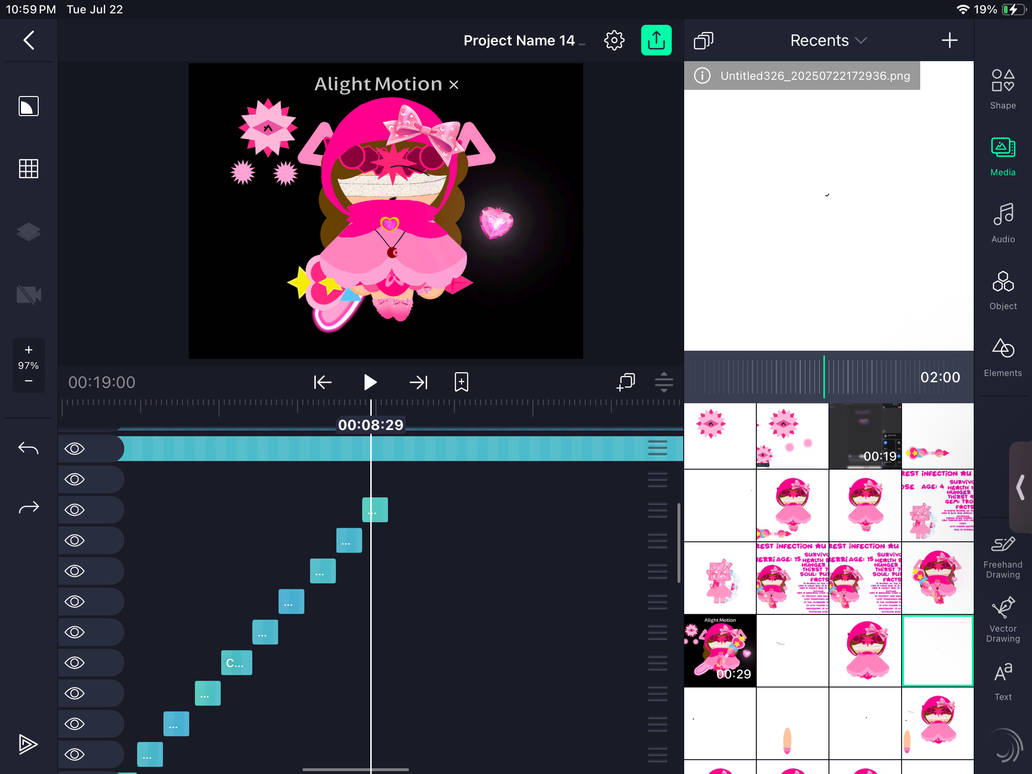Start a Vector Drawing
The image size is (1032, 774).
click(x=1002, y=620)
